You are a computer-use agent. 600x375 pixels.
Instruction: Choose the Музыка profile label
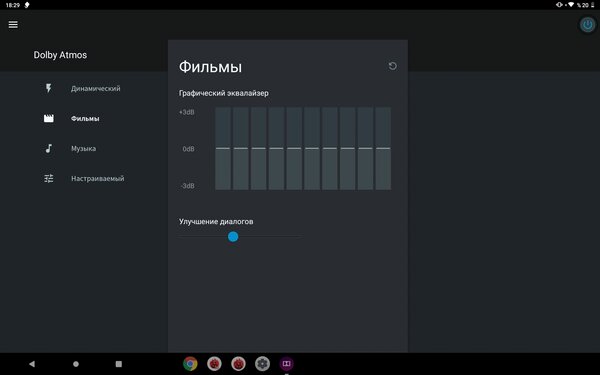(x=83, y=148)
